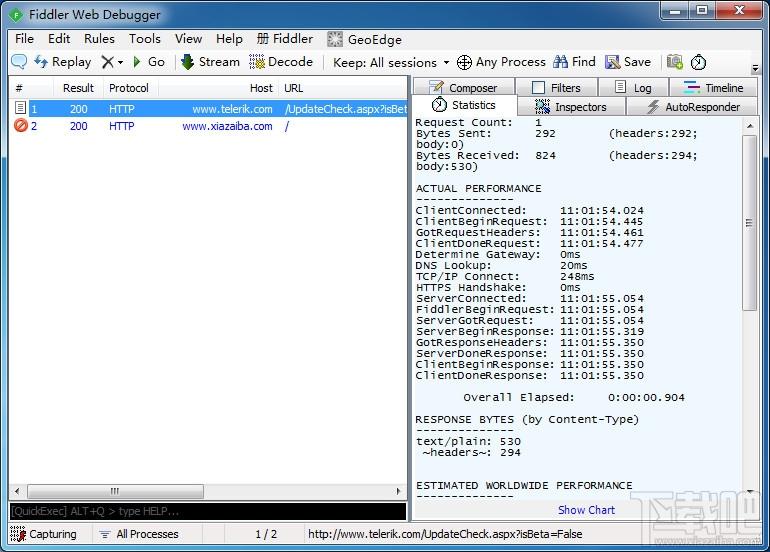Target a process with Any Process crosshair
770x552 pixels.
501,62
